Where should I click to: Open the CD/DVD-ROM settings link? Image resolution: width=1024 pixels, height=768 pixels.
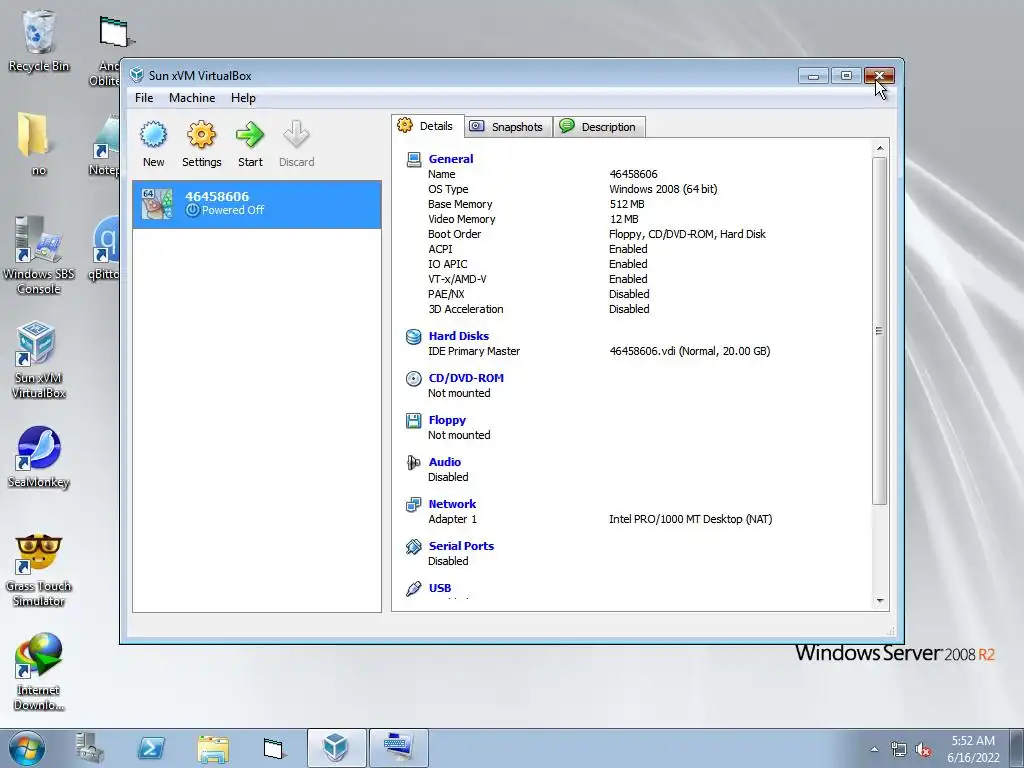(x=466, y=377)
